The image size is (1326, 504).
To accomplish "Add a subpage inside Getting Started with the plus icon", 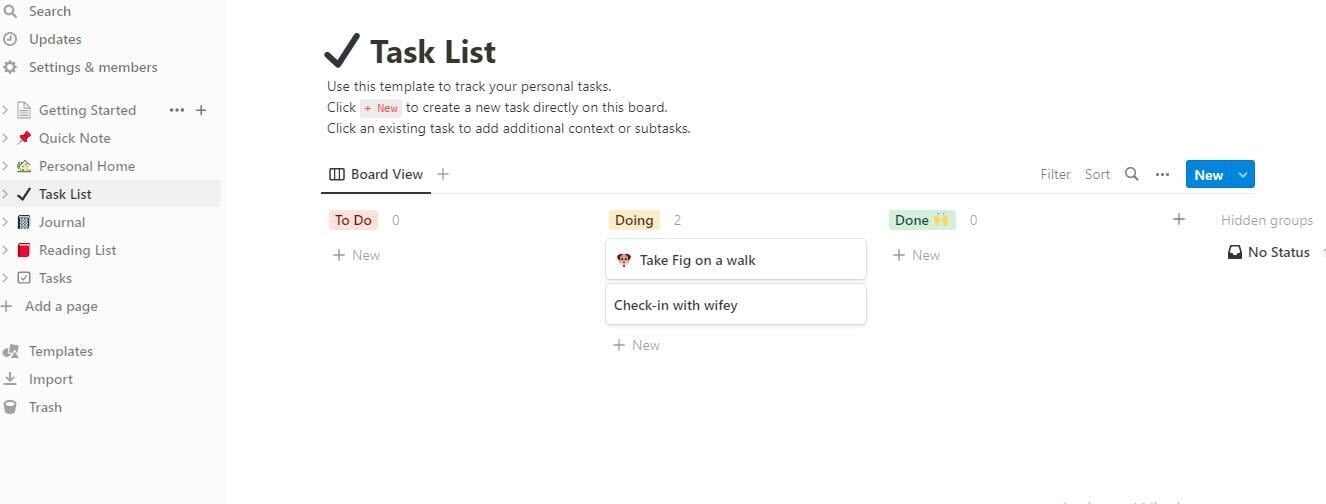I will (x=201, y=110).
